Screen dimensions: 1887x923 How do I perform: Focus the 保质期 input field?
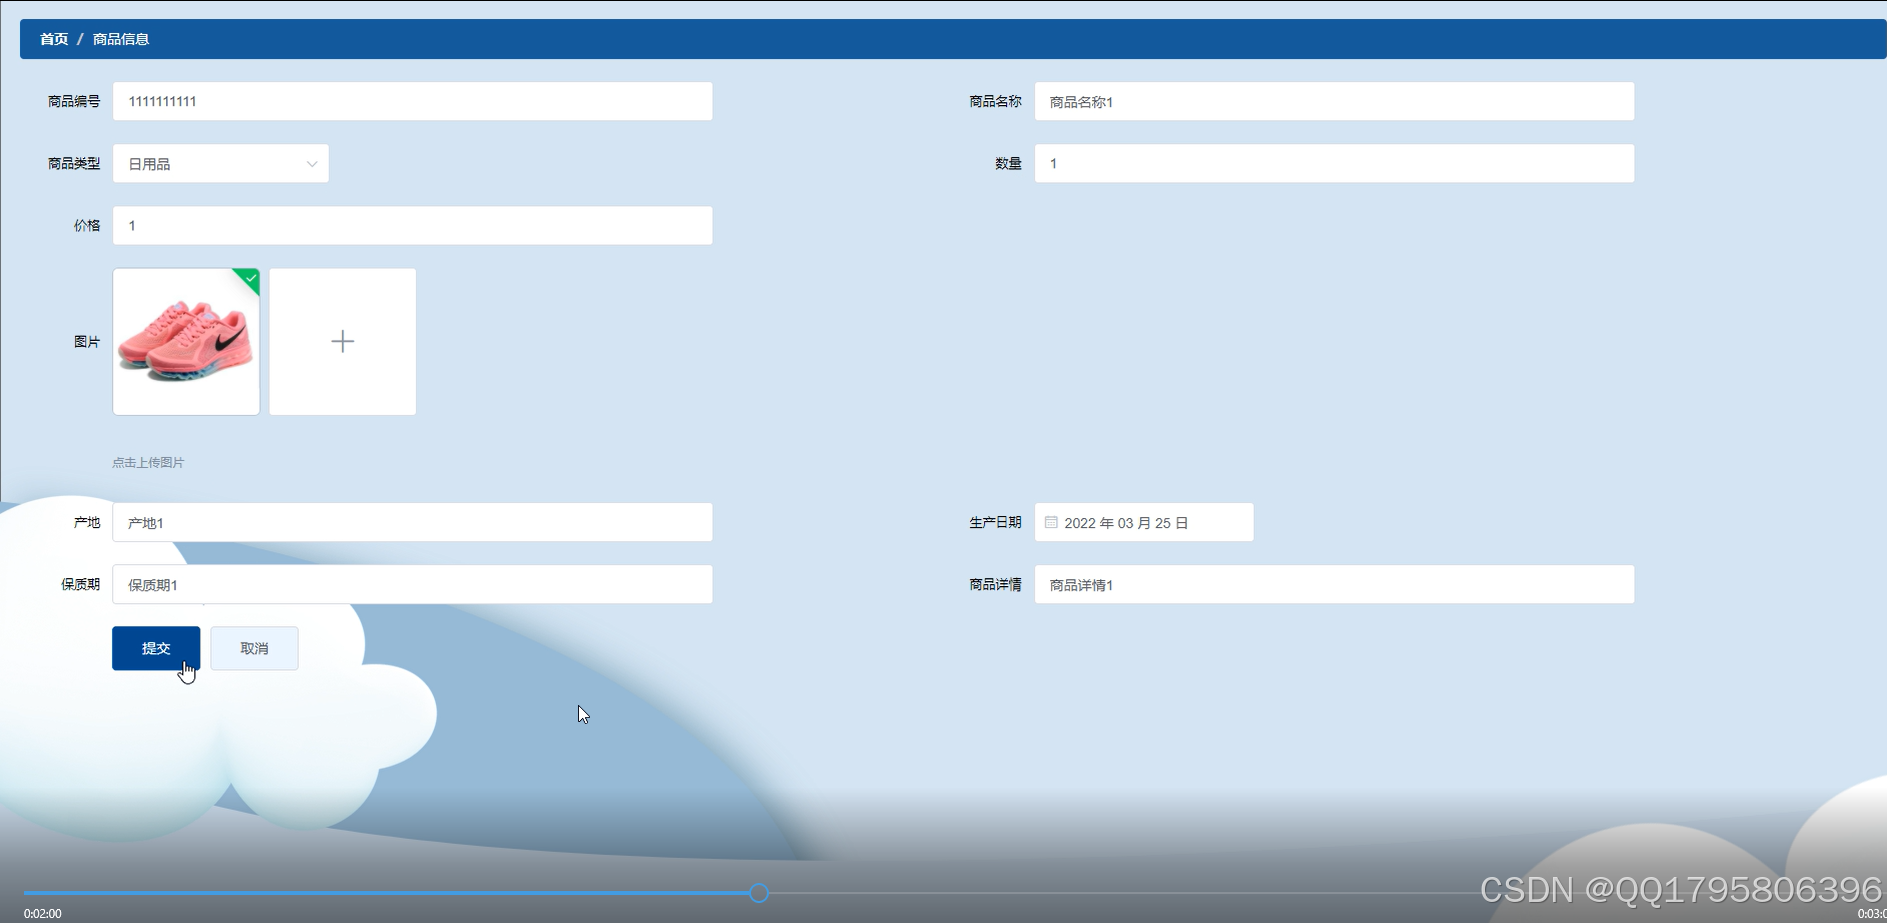(412, 584)
